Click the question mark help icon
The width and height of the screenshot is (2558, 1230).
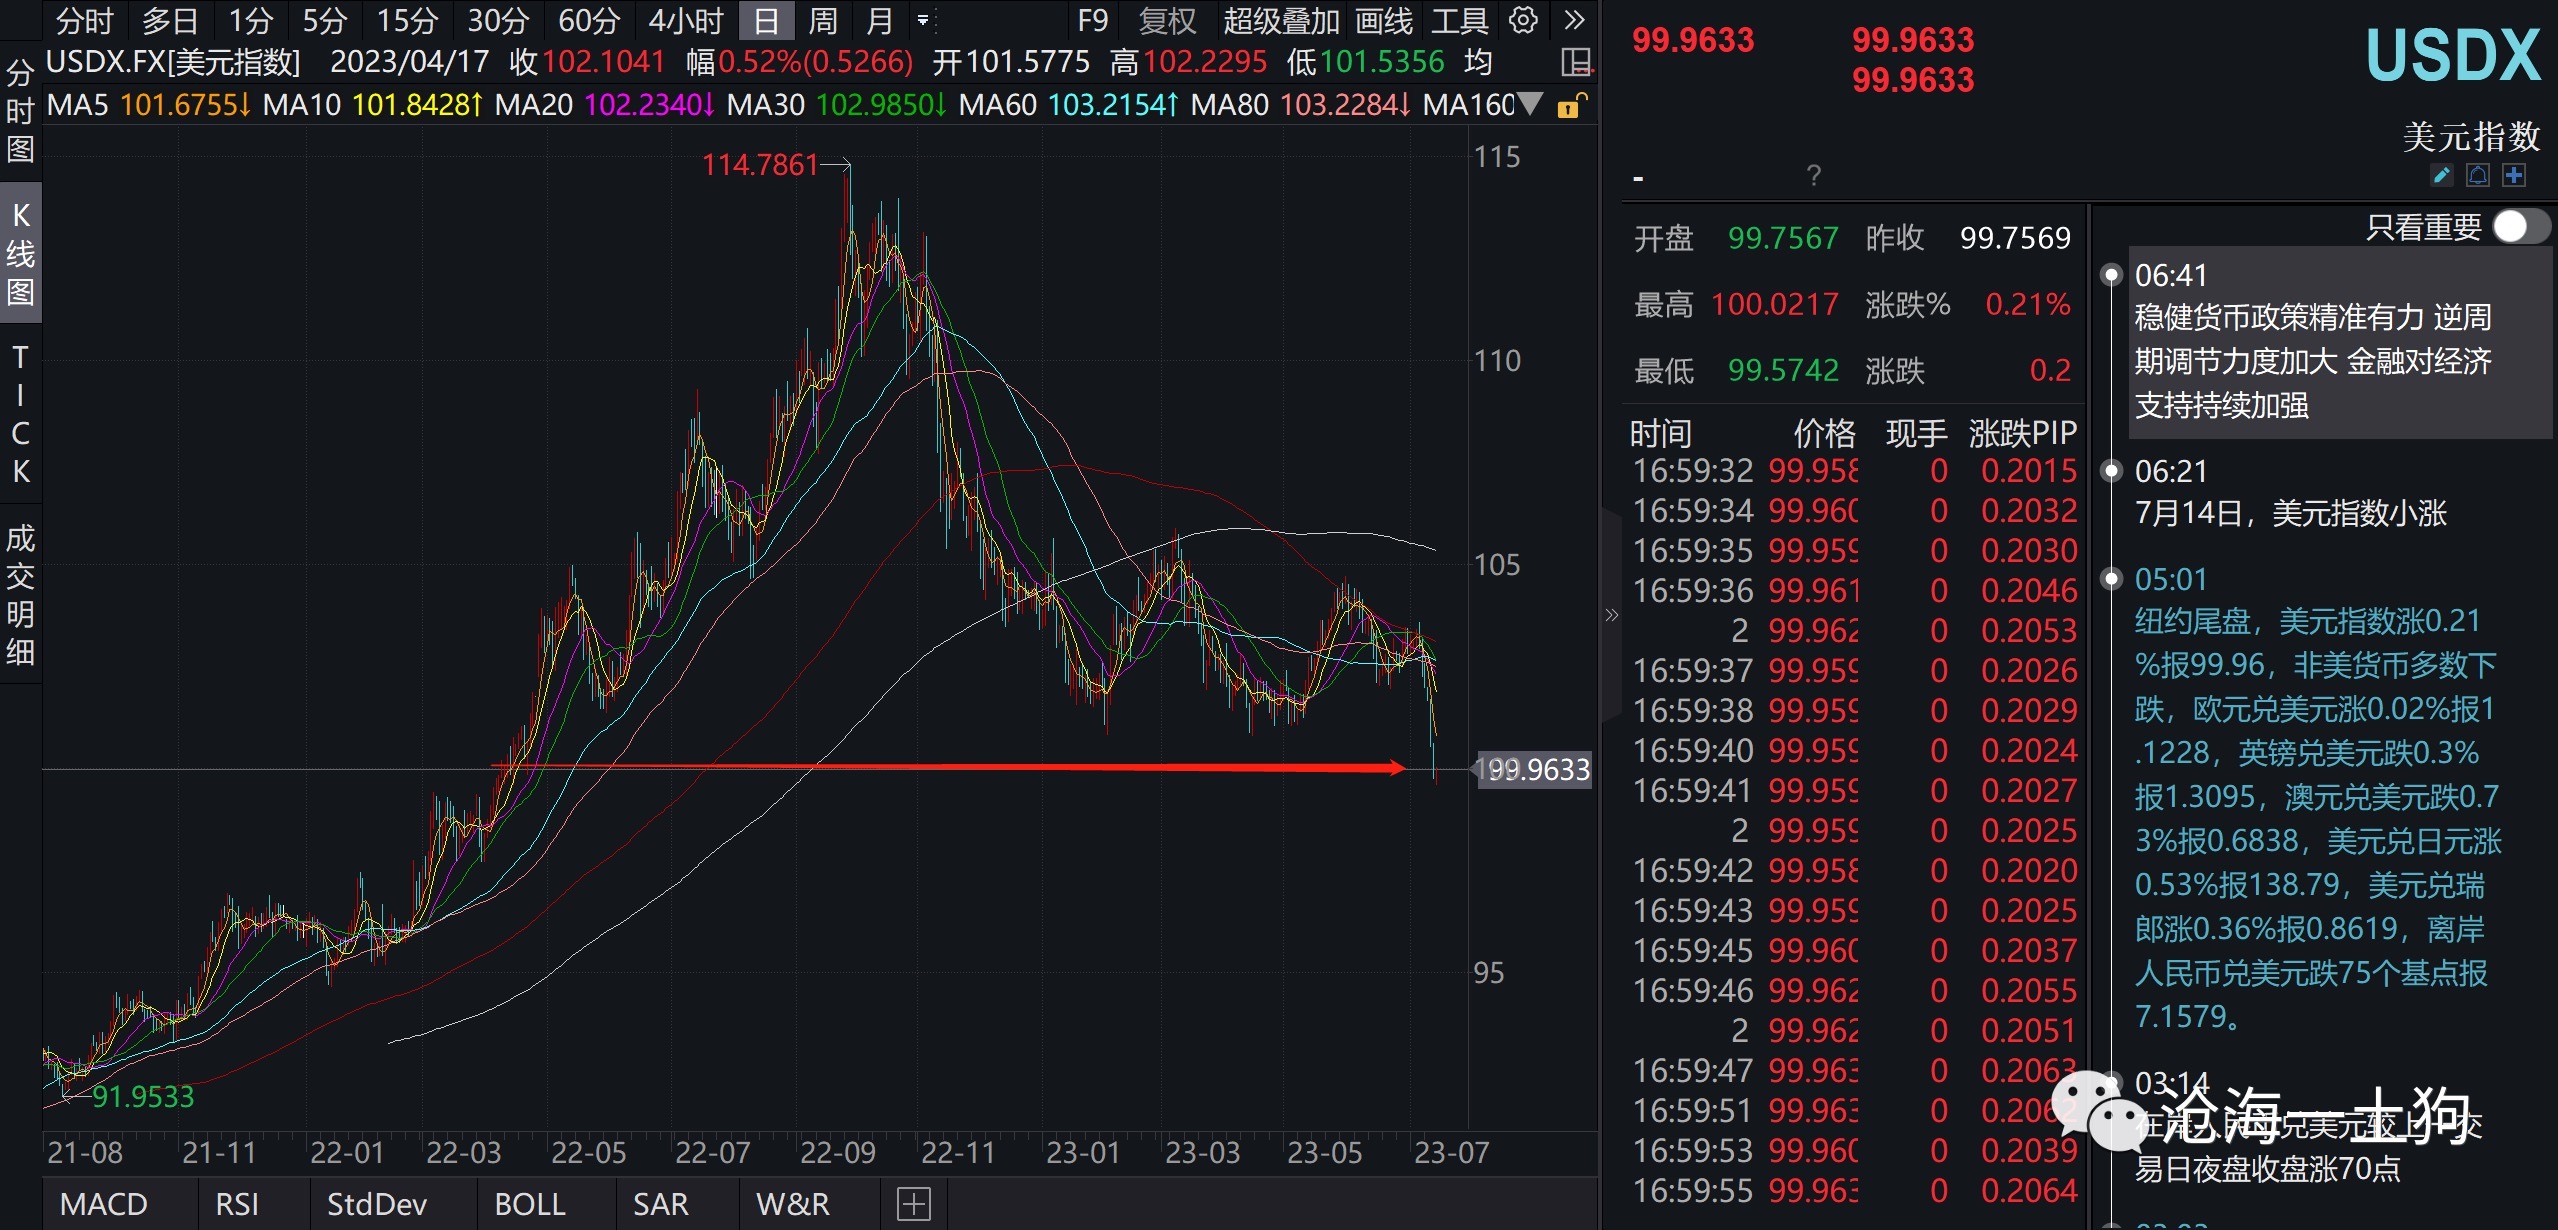click(x=1814, y=176)
